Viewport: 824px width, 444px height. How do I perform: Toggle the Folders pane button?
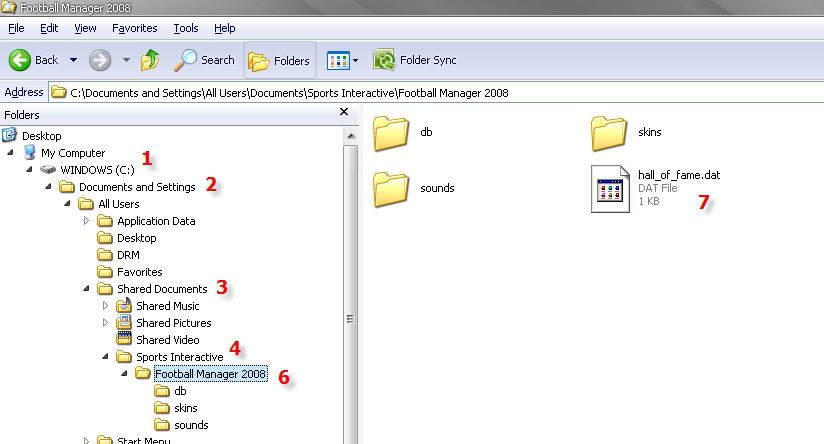tap(280, 61)
